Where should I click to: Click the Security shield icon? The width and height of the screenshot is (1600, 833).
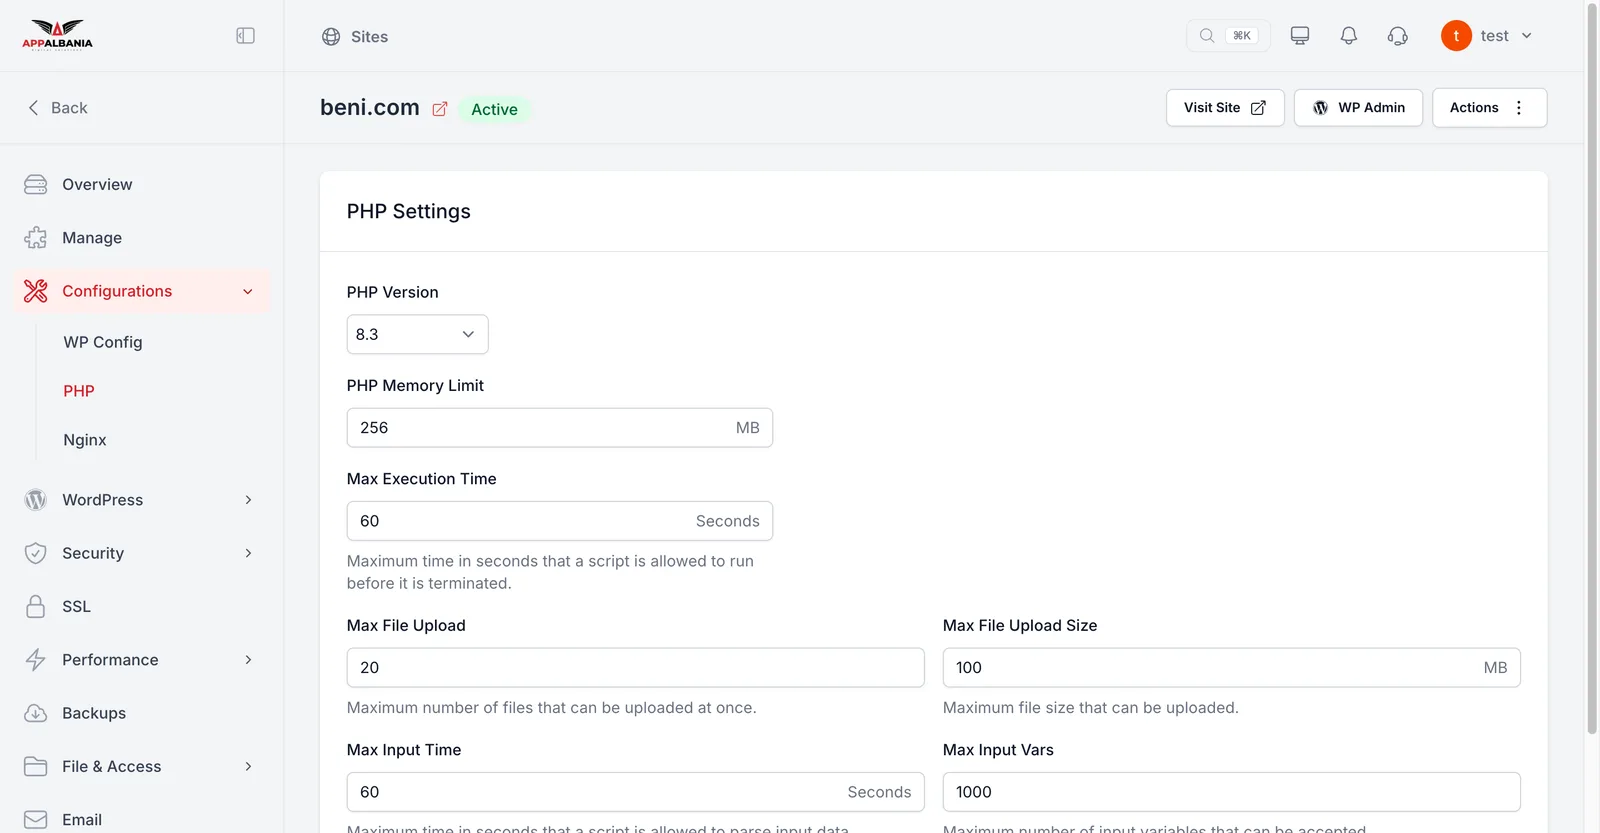(36, 553)
